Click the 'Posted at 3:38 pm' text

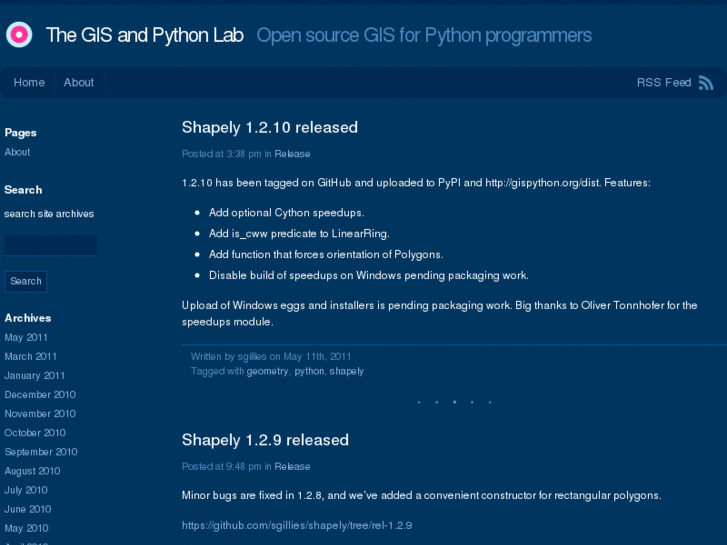click(221, 154)
